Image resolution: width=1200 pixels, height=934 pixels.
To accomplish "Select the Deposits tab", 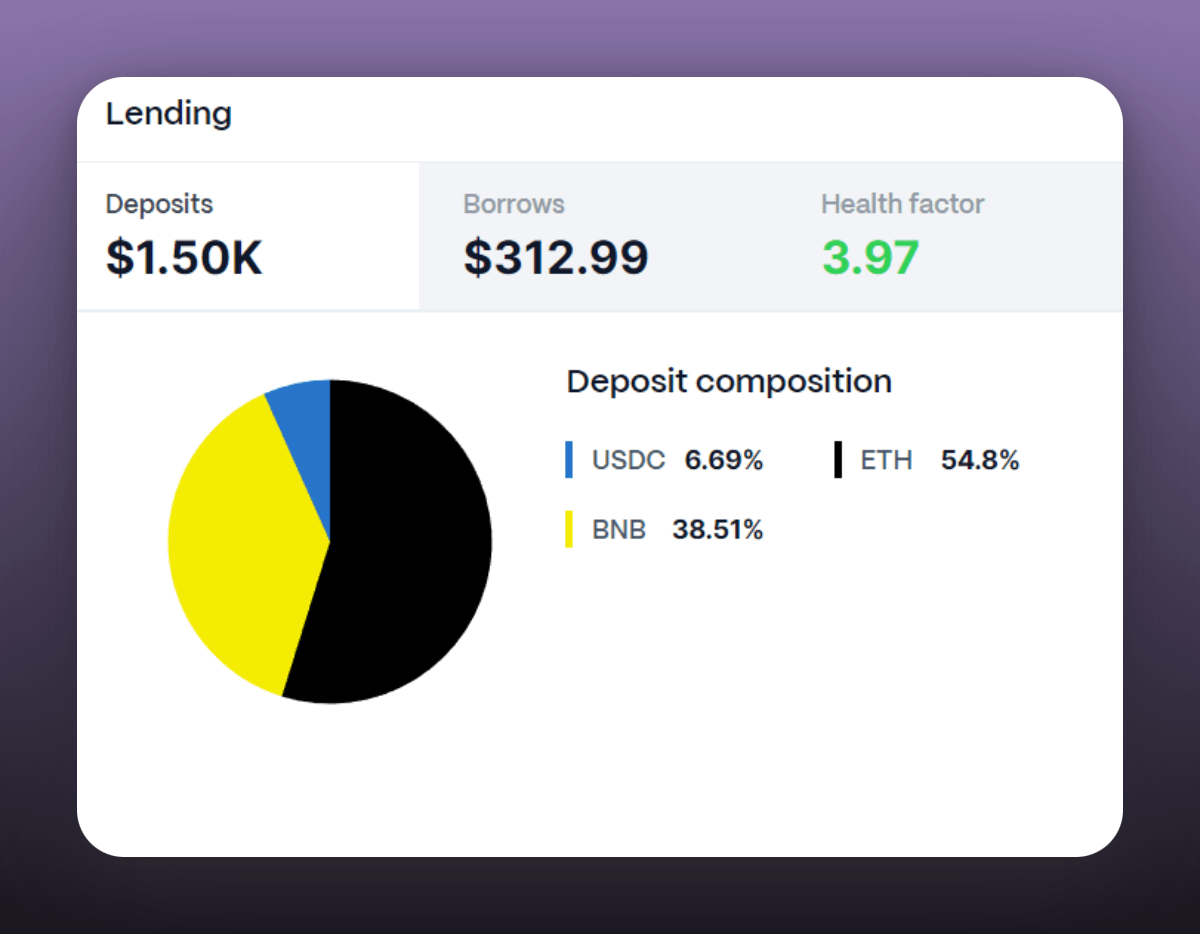I will click(x=160, y=204).
